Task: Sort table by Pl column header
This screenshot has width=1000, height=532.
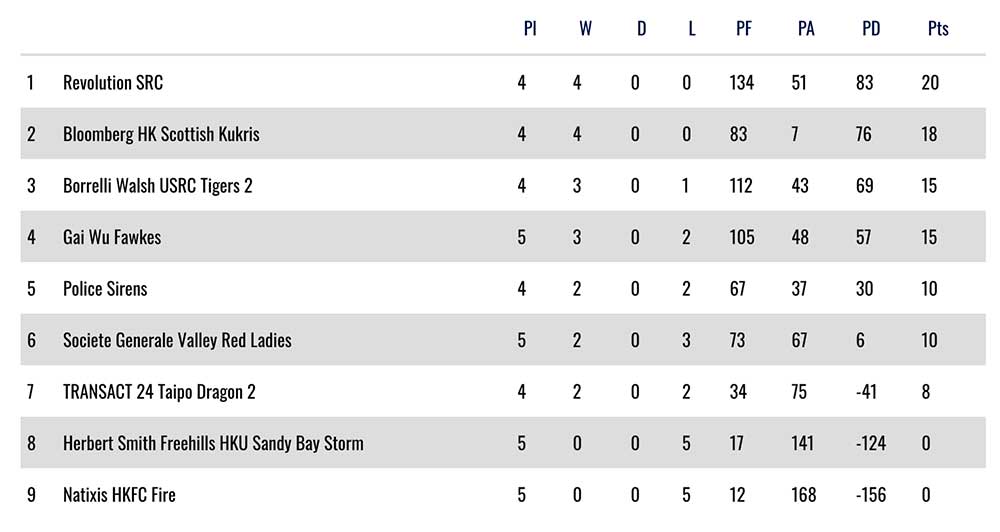Action: coord(530,29)
